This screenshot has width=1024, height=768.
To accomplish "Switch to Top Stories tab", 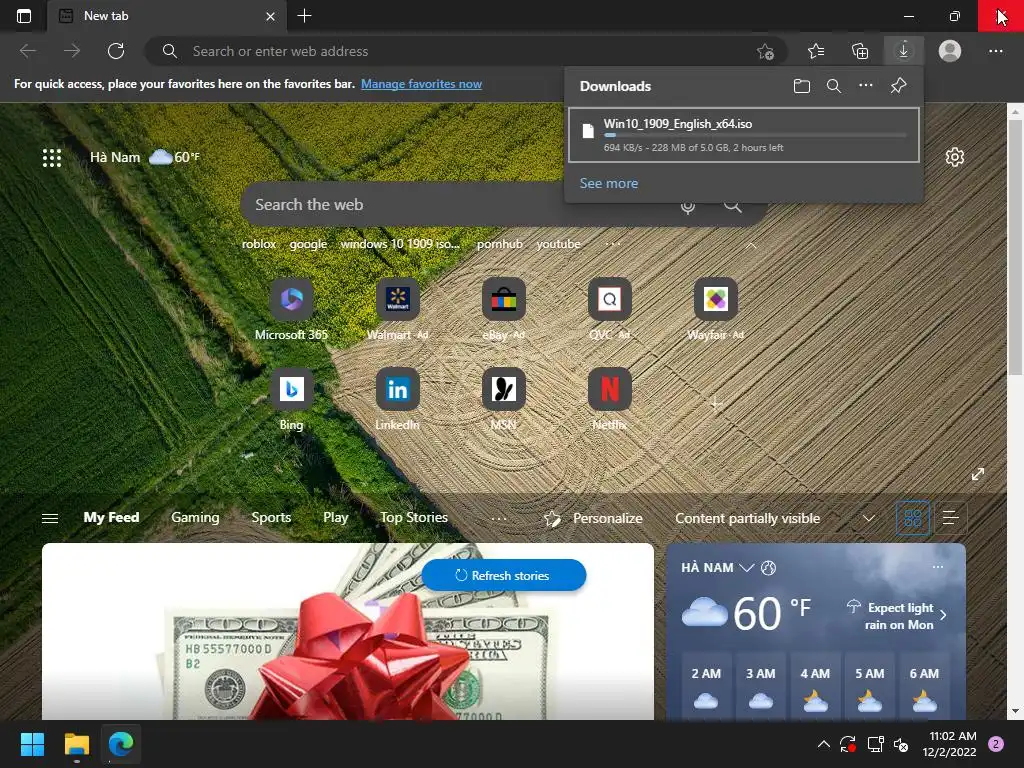I will (x=414, y=517).
